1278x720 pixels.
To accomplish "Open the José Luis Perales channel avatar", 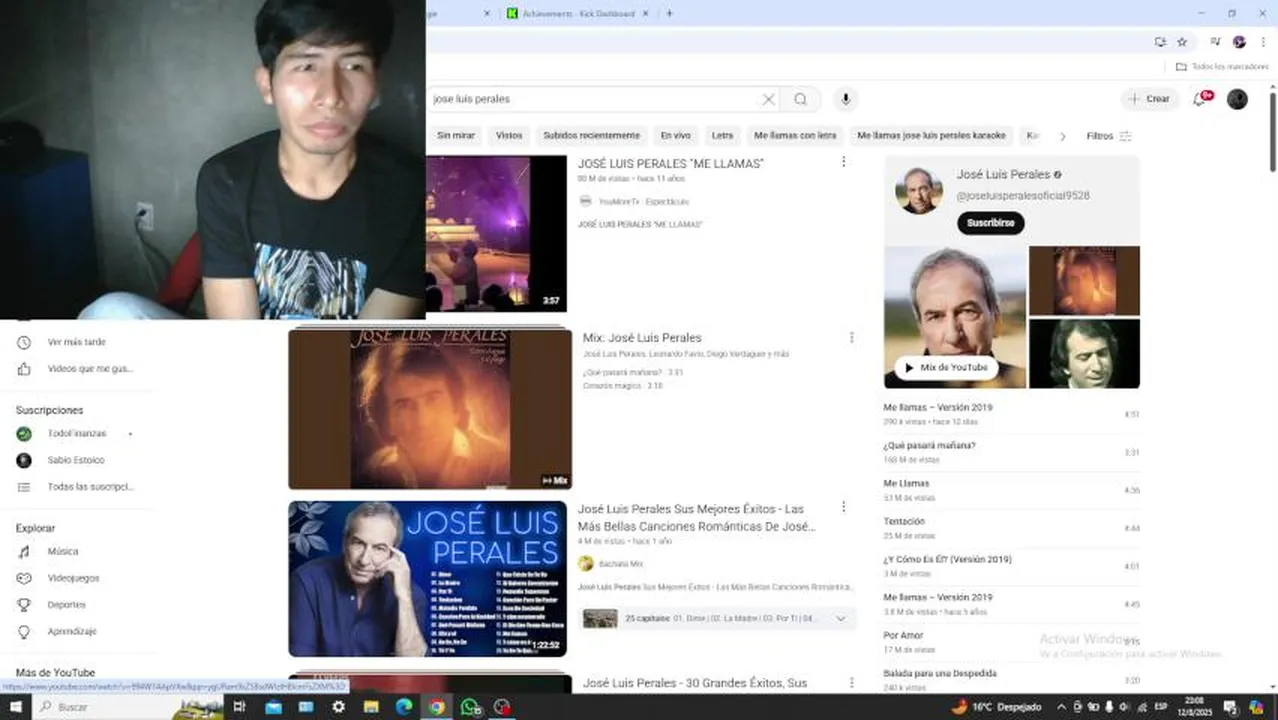I will 919,190.
